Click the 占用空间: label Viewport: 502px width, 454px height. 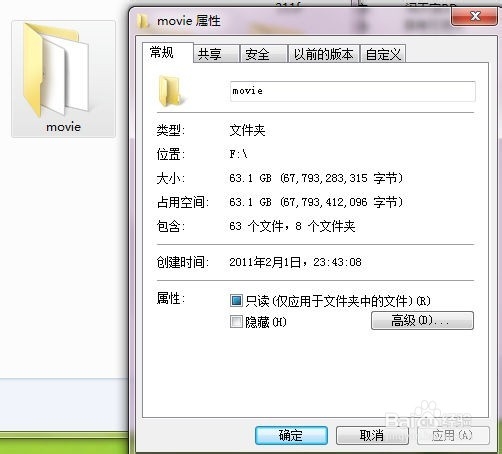[183, 202]
